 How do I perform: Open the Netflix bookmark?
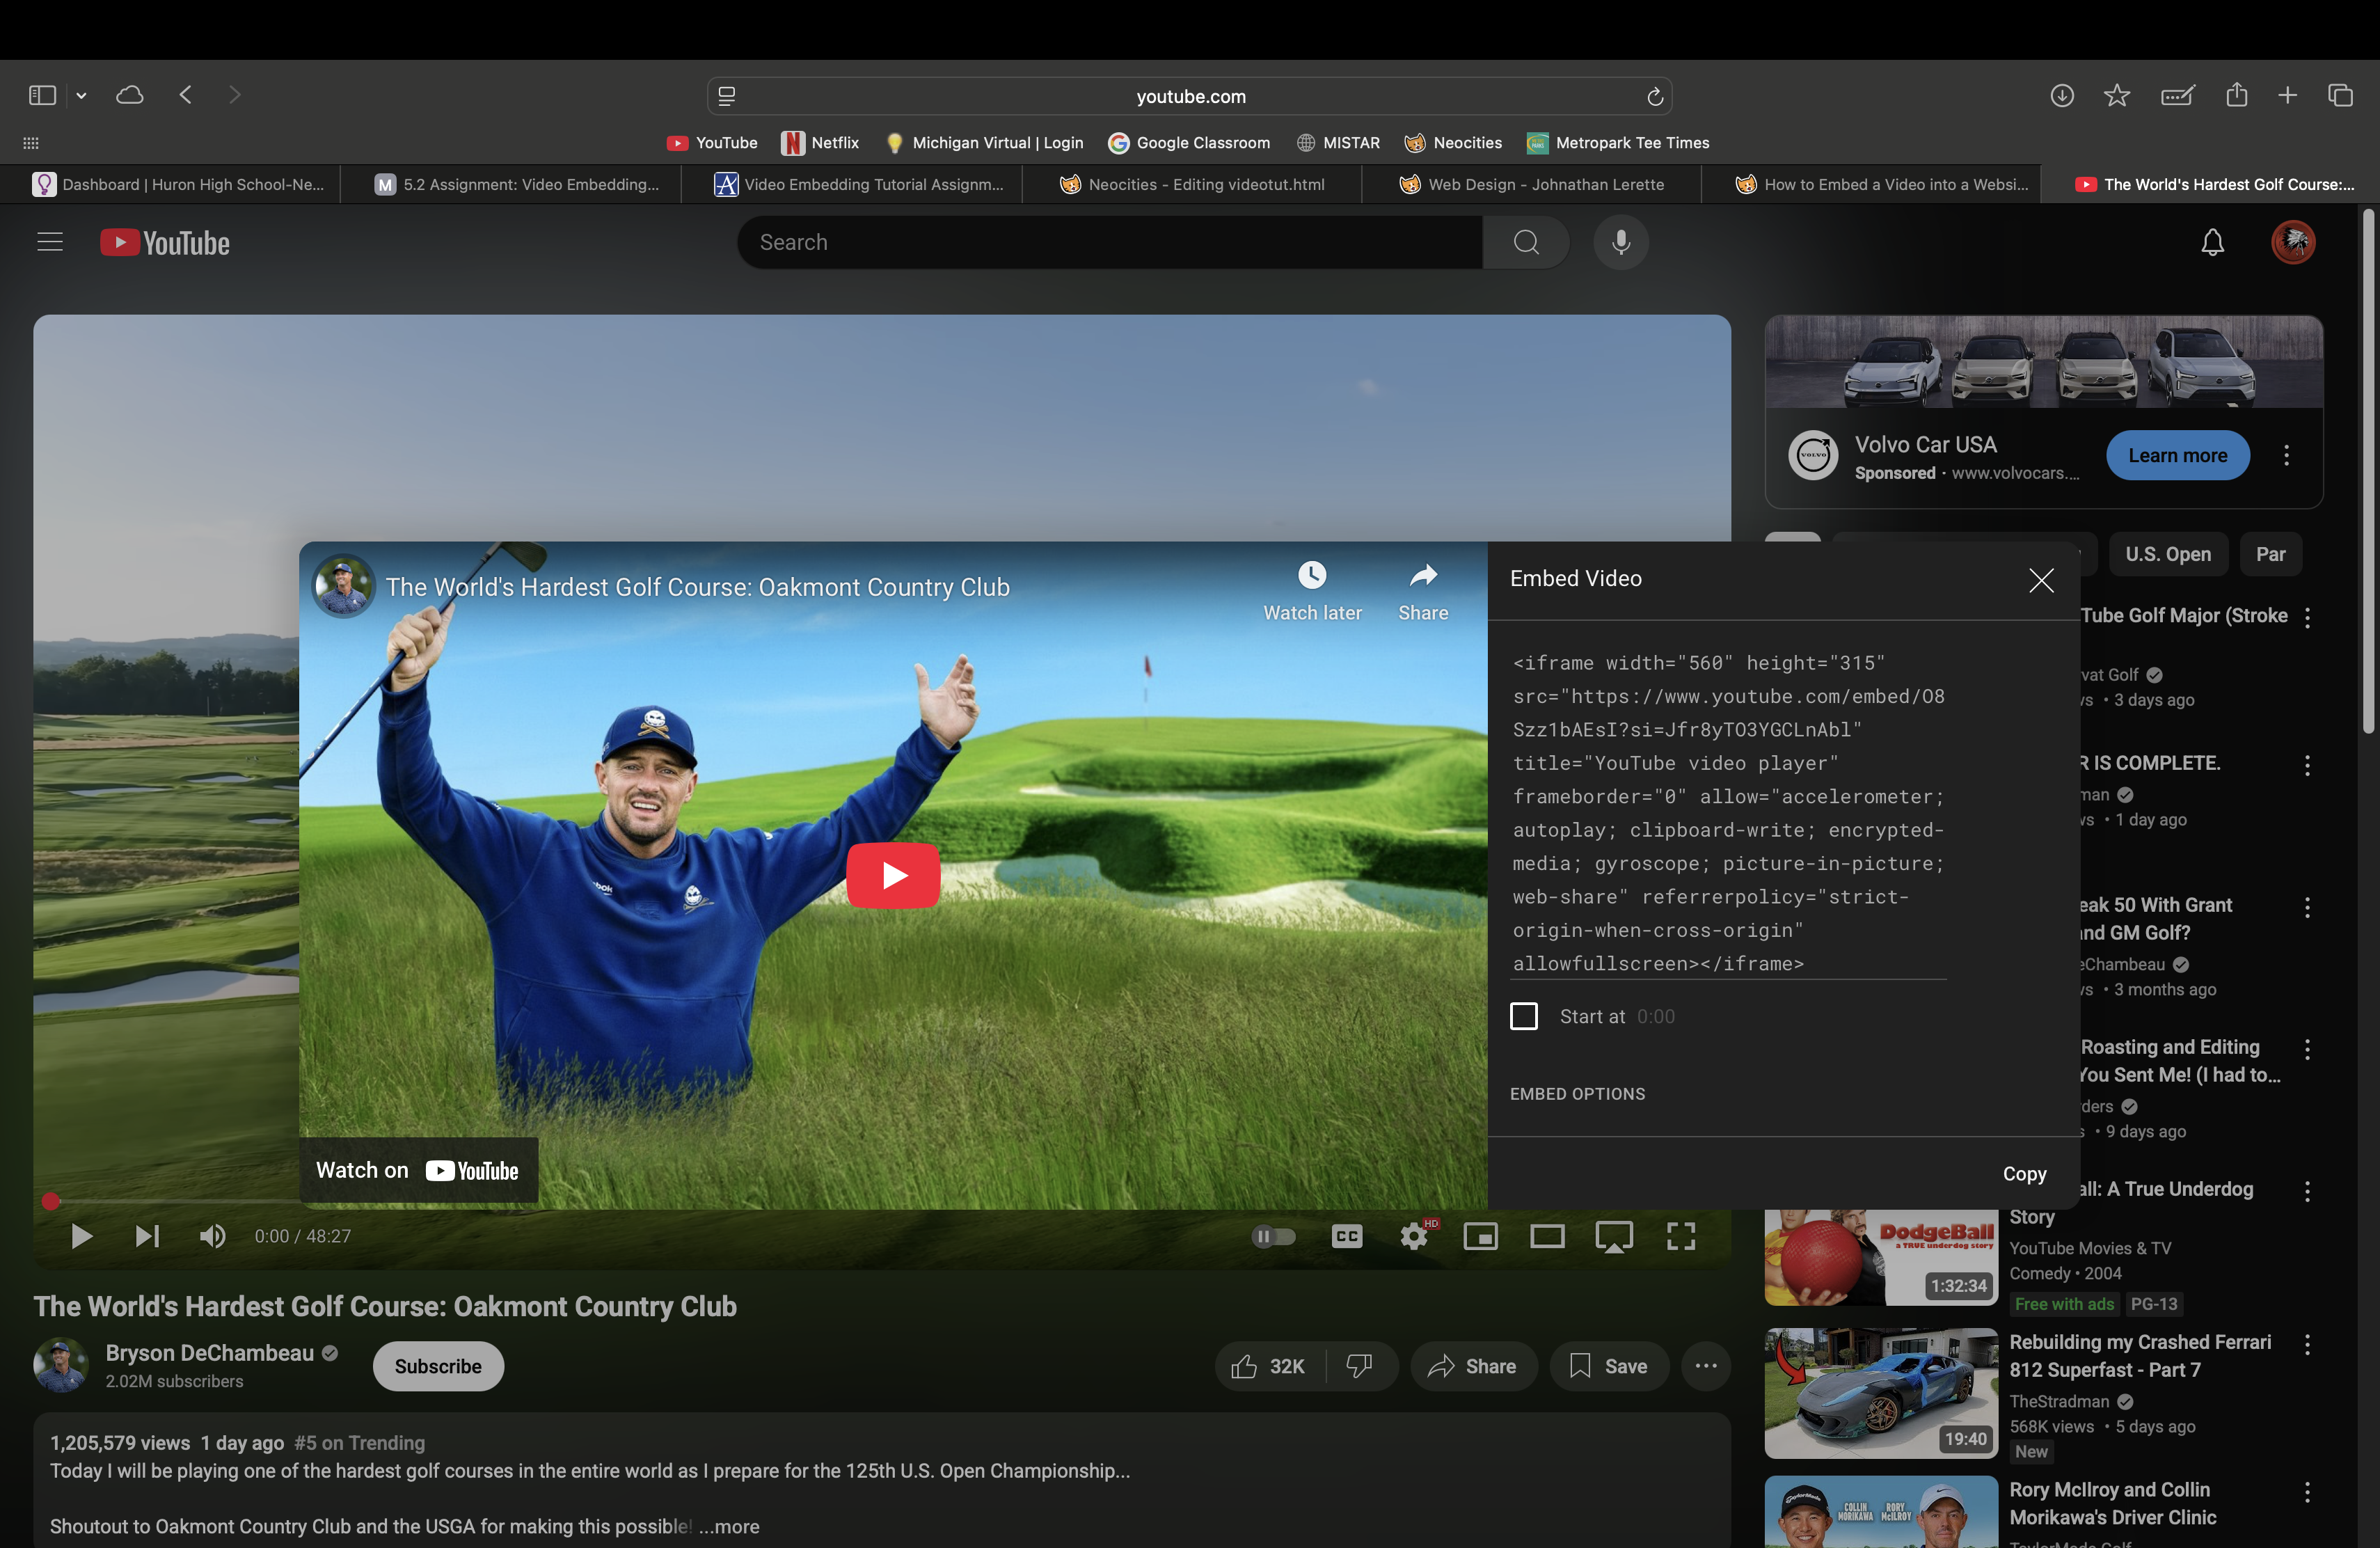[x=820, y=143]
